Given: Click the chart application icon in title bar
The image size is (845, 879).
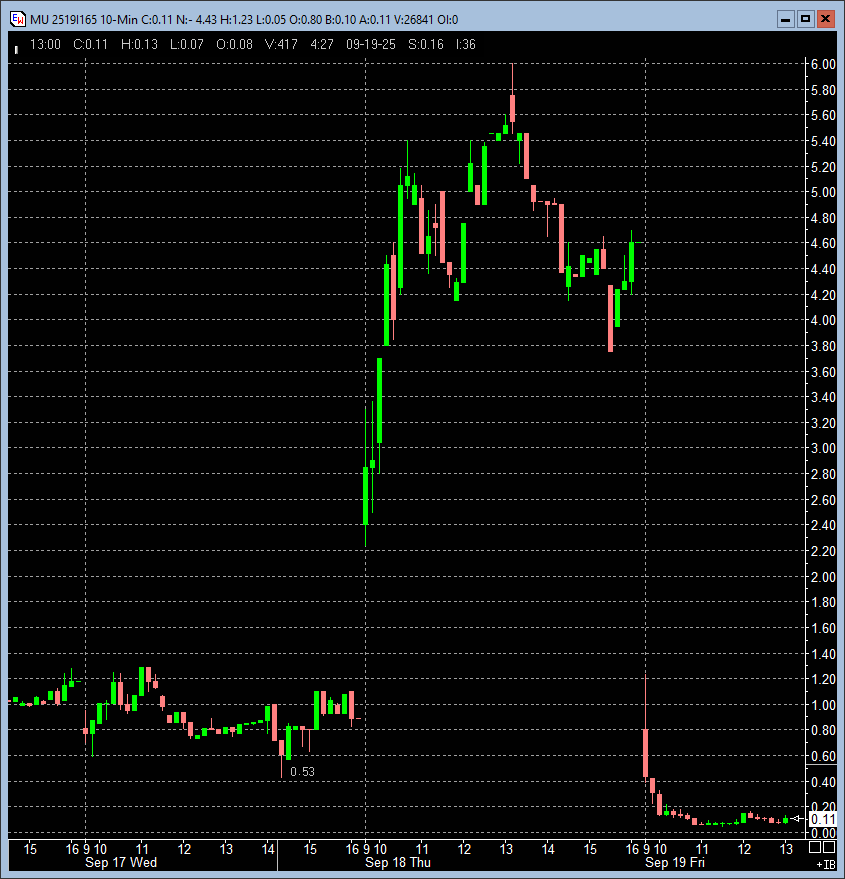Looking at the screenshot, I should pos(17,19).
